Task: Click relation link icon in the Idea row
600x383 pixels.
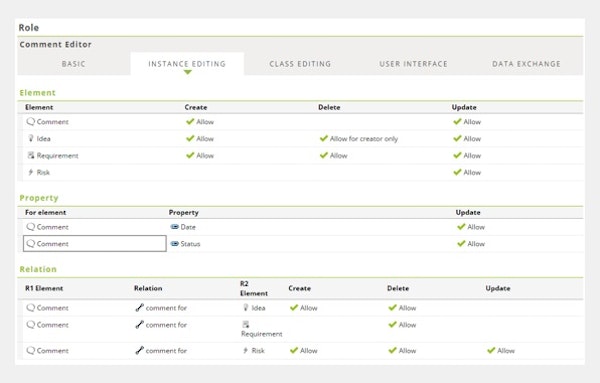Action: (140, 308)
